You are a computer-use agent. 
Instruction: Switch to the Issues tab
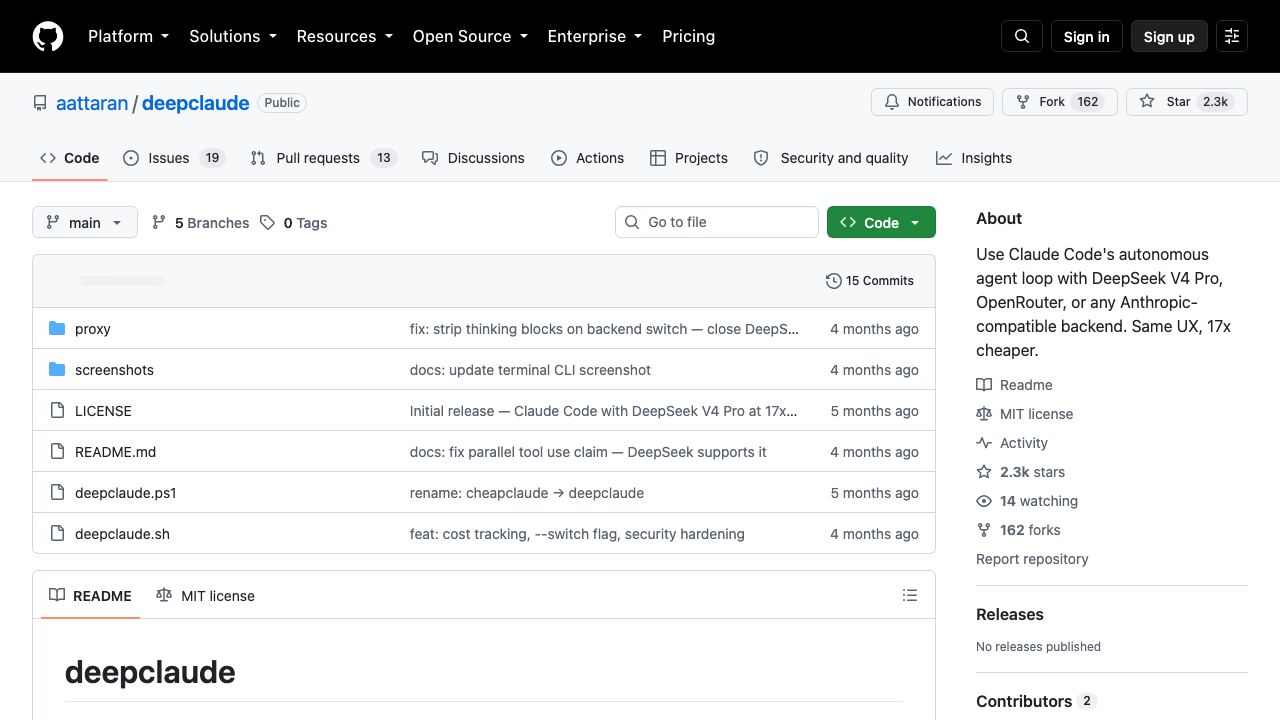tap(174, 158)
